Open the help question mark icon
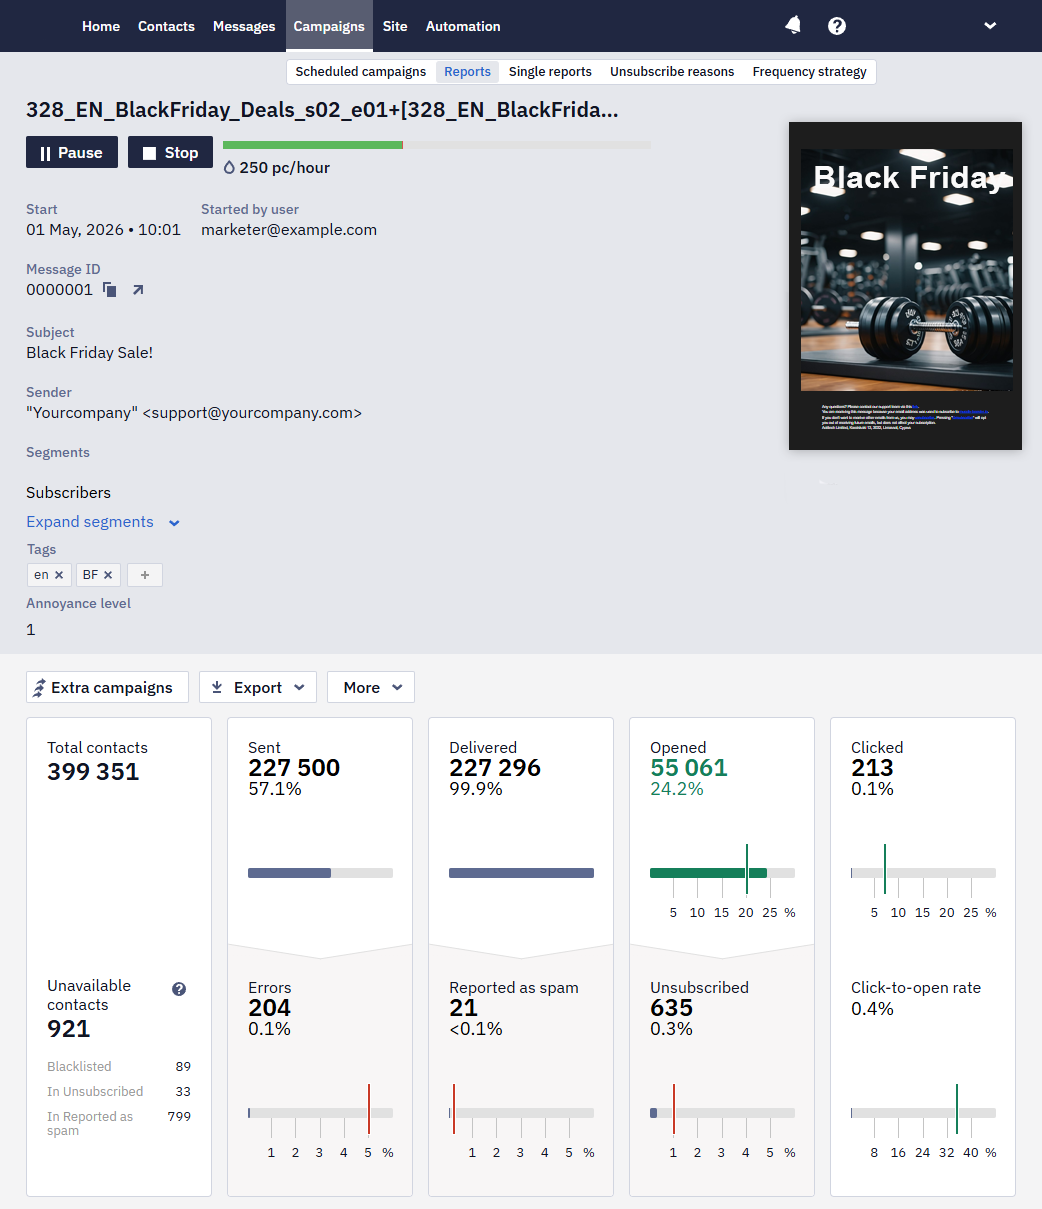The height and width of the screenshot is (1209, 1042). pyautogui.click(x=837, y=26)
